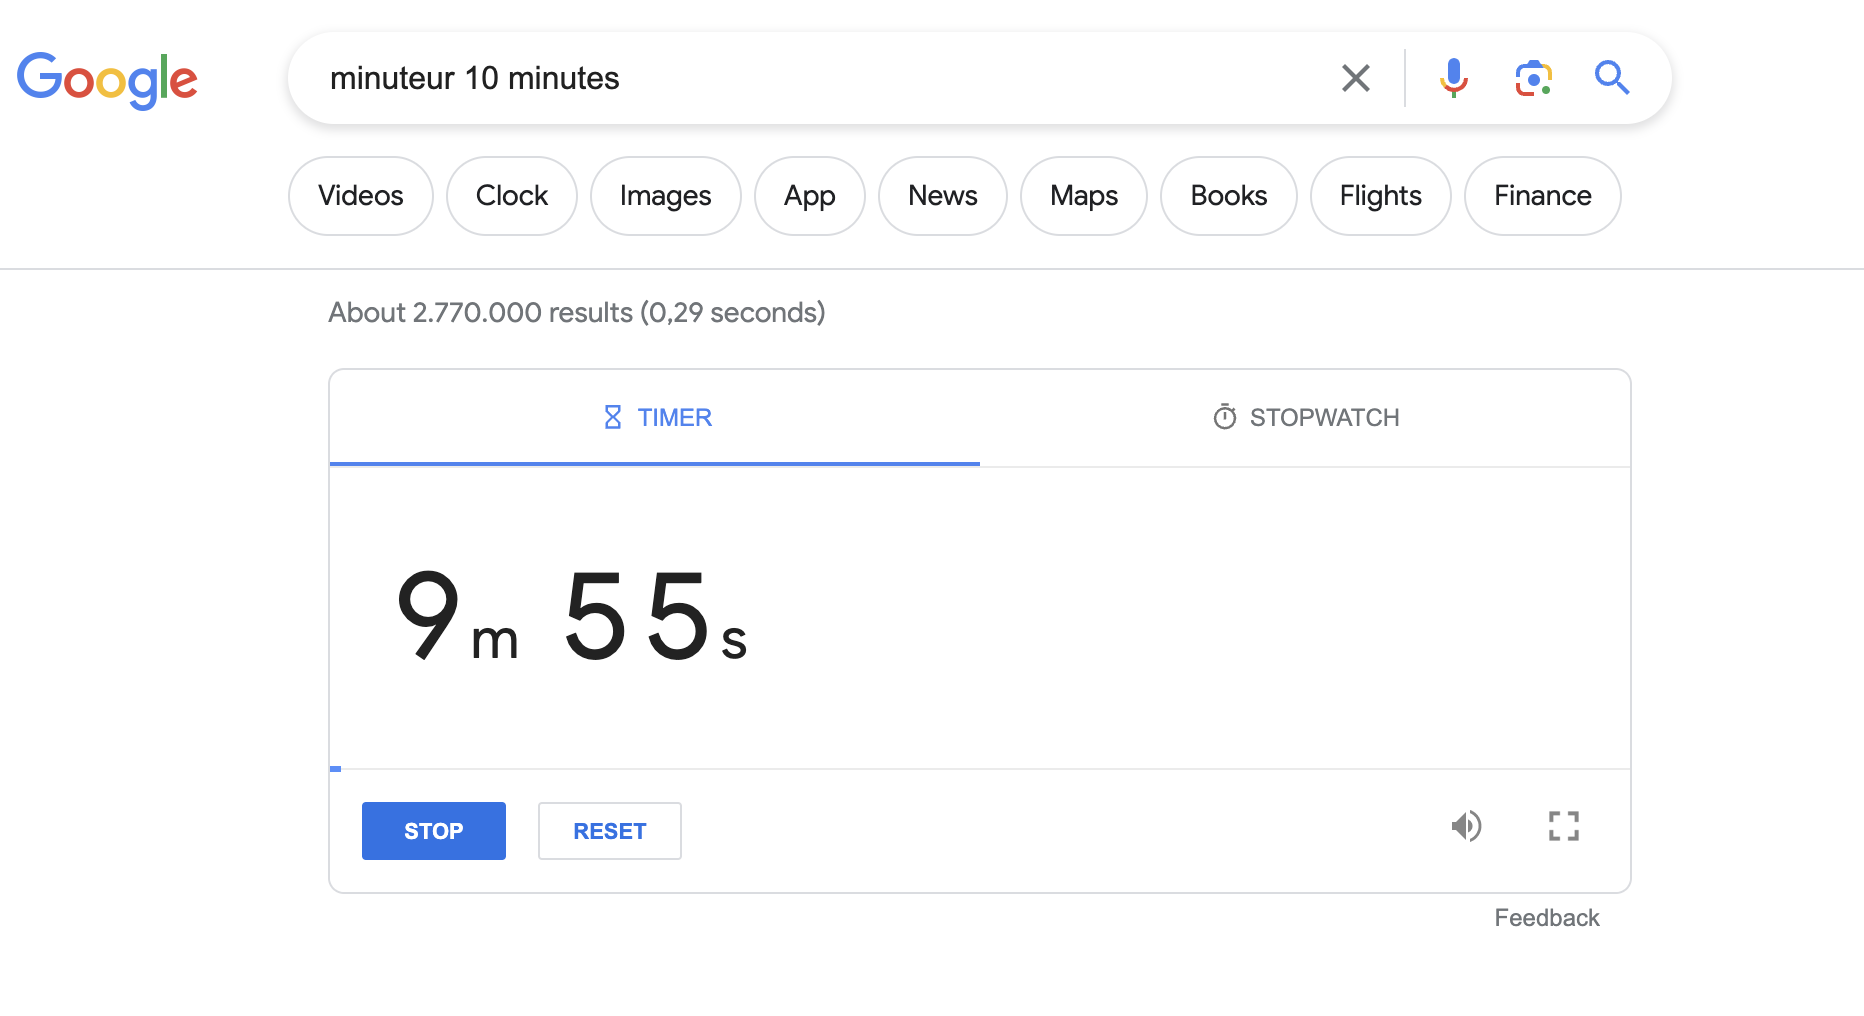The width and height of the screenshot is (1864, 1016).
Task: Click the Google logo
Action: pos(107,80)
